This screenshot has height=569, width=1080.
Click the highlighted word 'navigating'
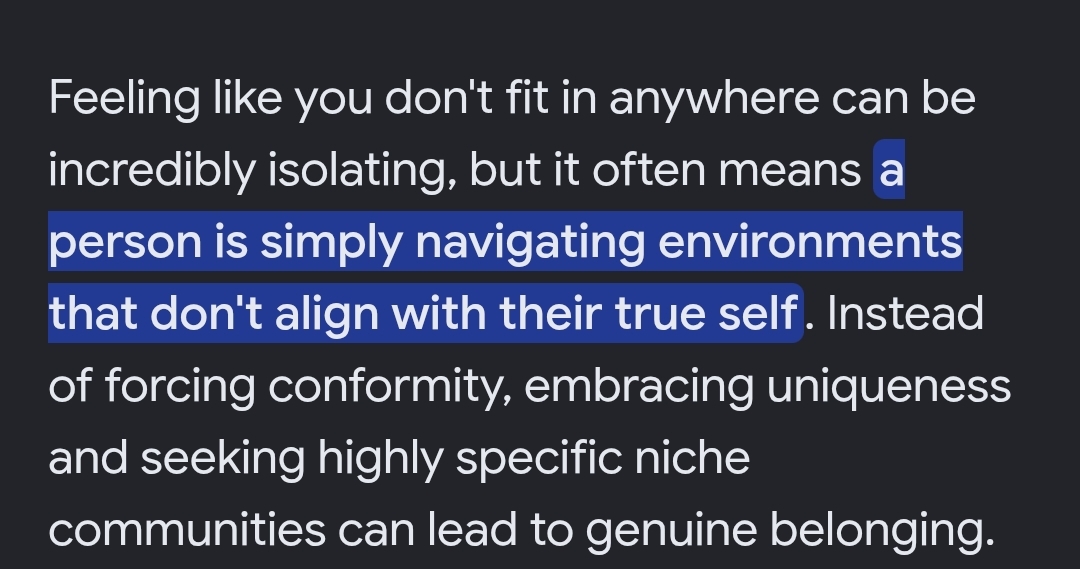coord(530,242)
